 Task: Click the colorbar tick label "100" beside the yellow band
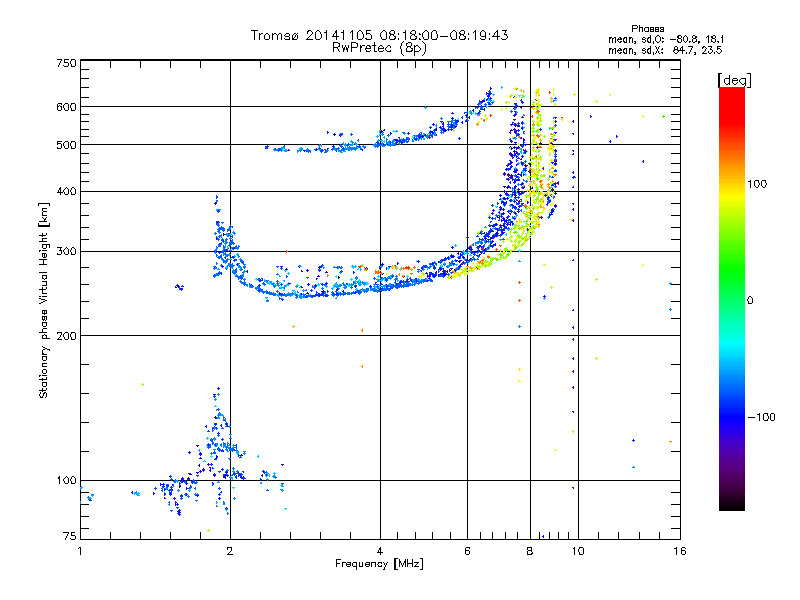tap(757, 184)
